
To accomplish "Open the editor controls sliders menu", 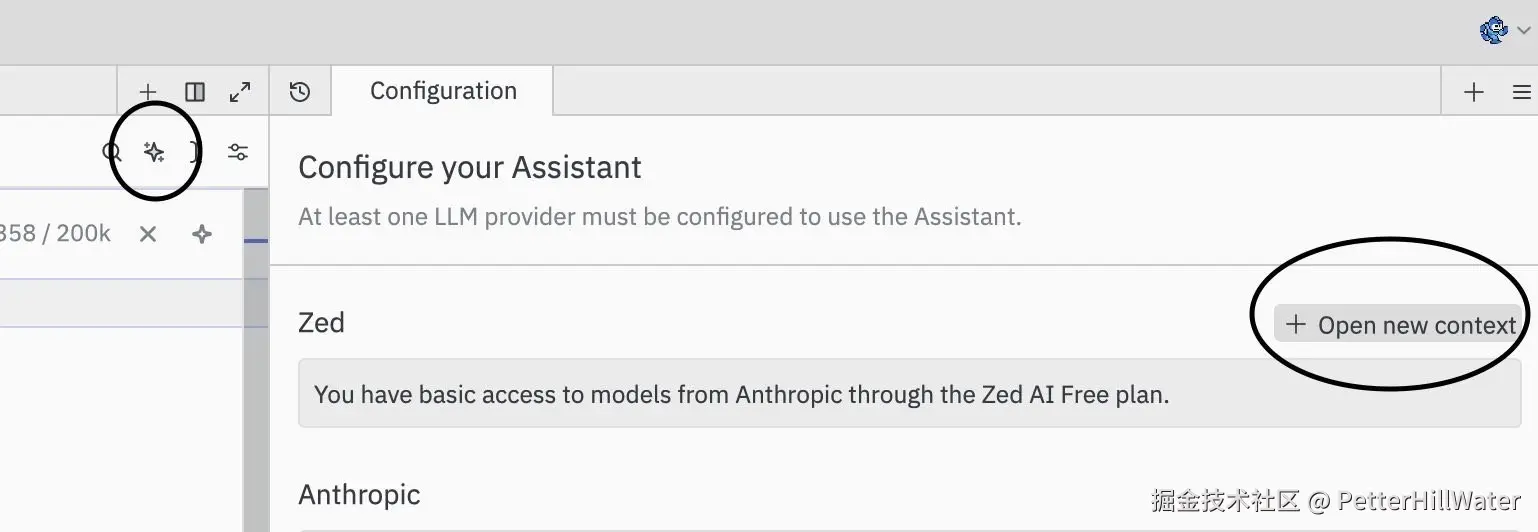I will 238,152.
